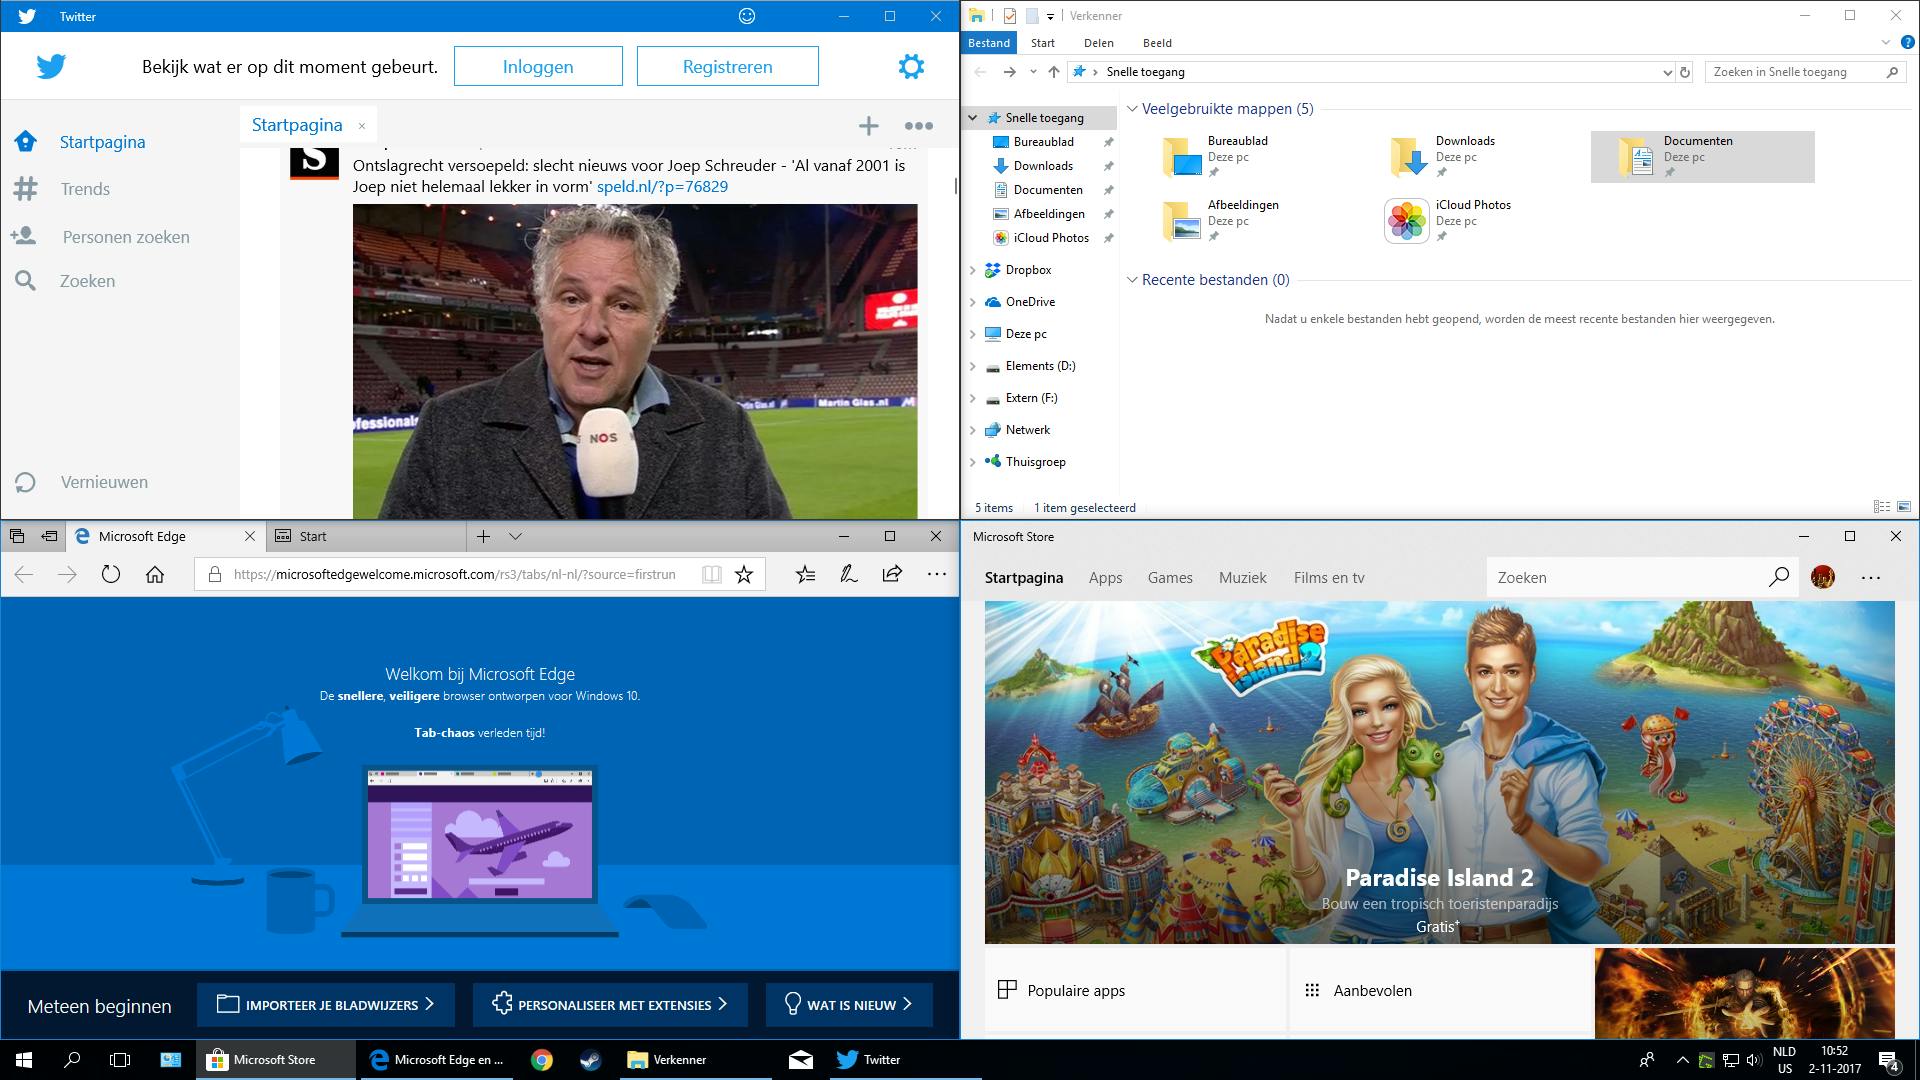Open the Beeld ribbon tab
The width and height of the screenshot is (1920, 1080).
click(1157, 43)
